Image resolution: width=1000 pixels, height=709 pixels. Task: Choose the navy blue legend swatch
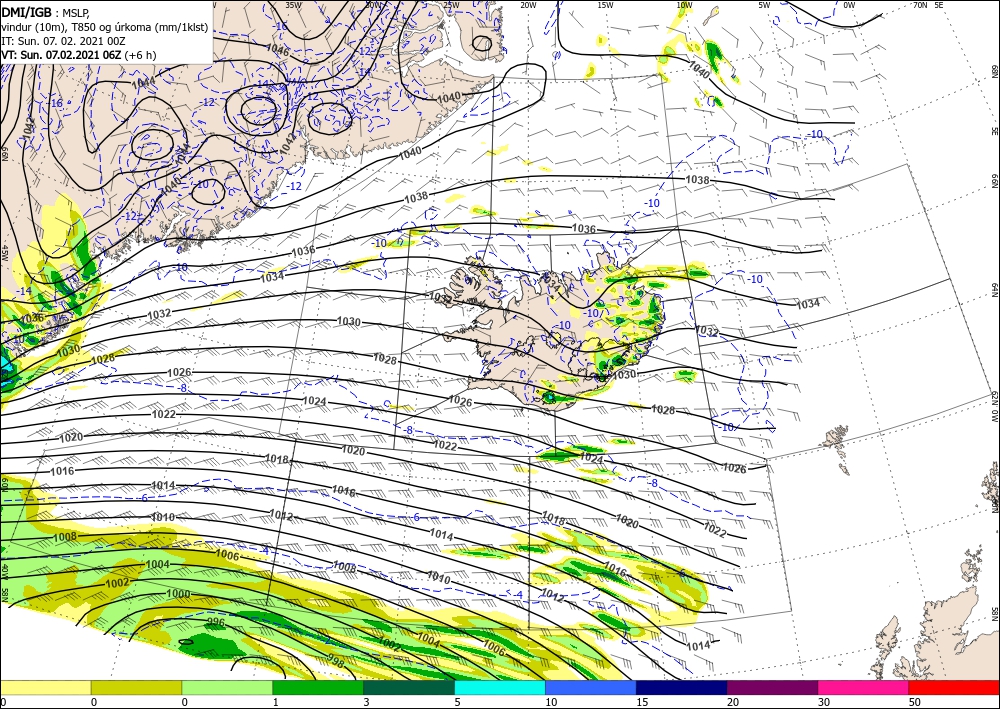pyautogui.click(x=682, y=688)
